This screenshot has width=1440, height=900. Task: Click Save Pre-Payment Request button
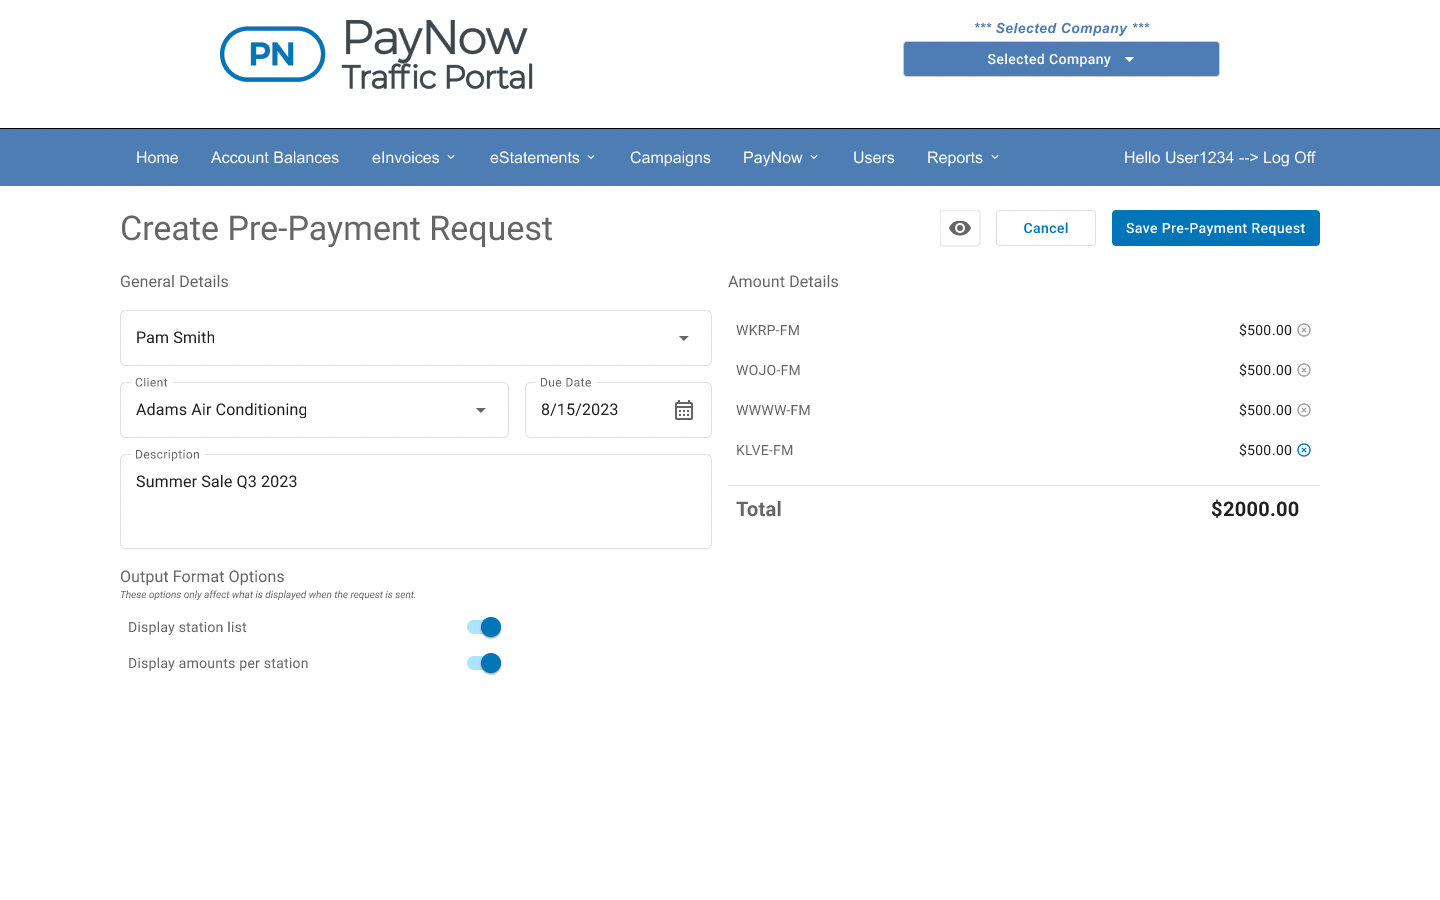coord(1216,228)
